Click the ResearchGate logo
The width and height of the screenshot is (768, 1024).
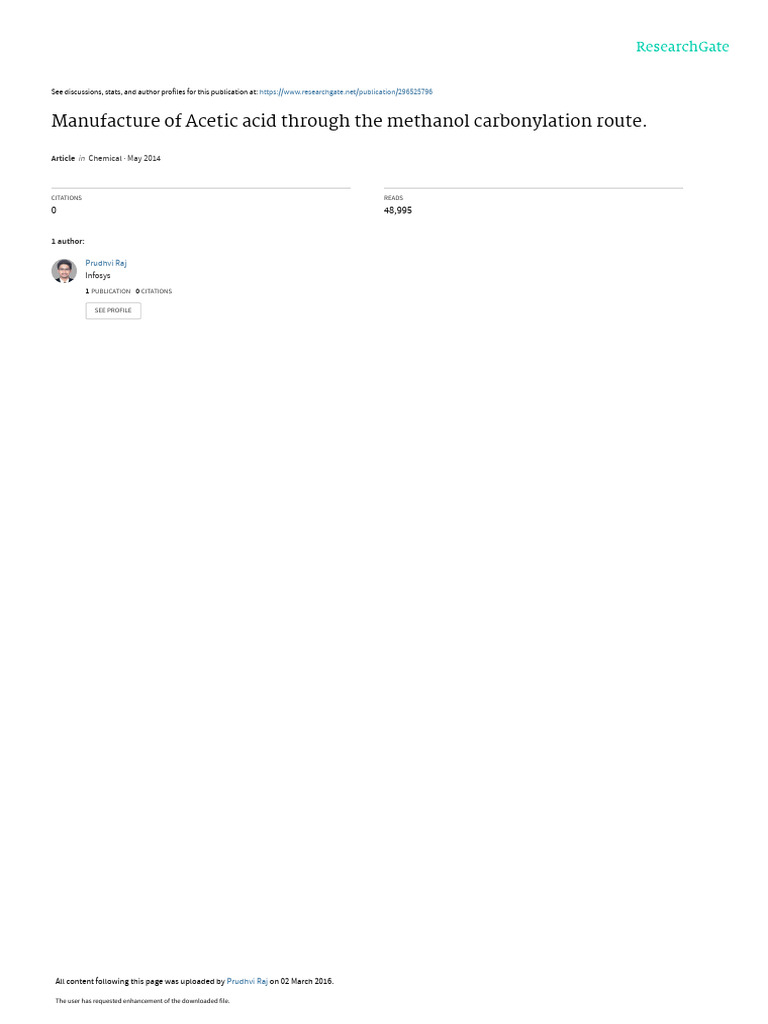pyautogui.click(x=682, y=46)
